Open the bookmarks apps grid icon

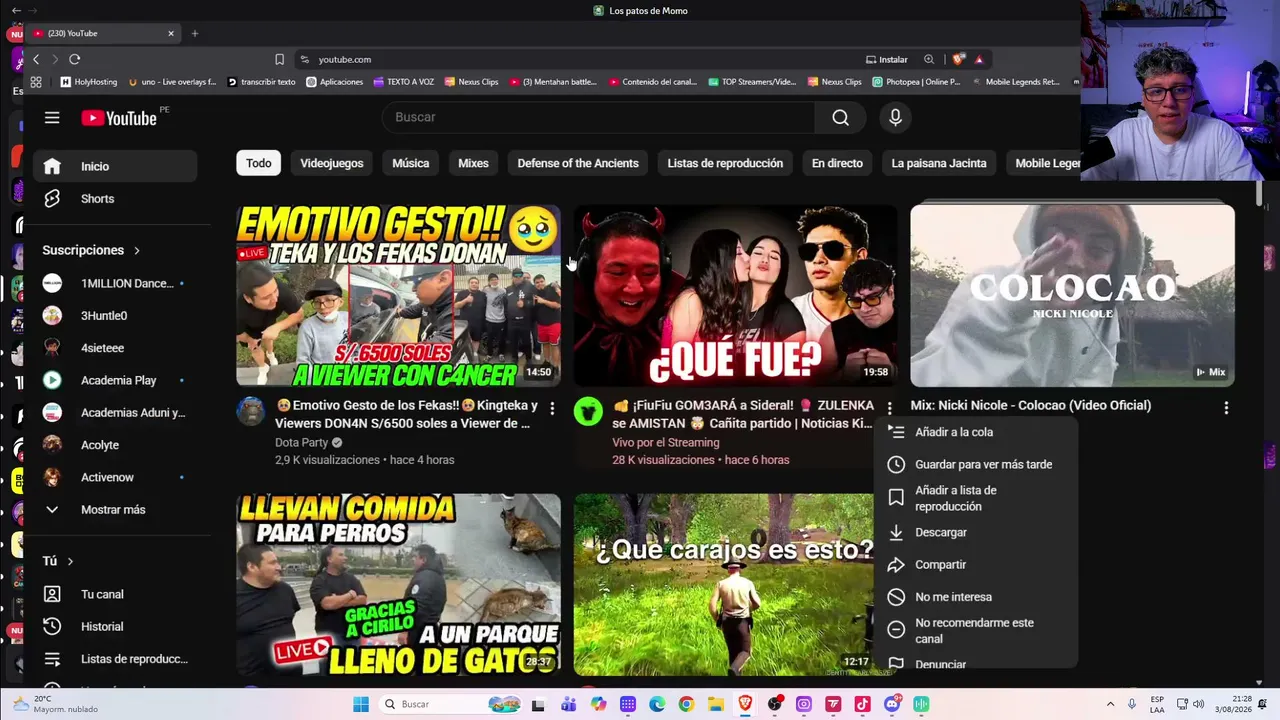point(36,82)
